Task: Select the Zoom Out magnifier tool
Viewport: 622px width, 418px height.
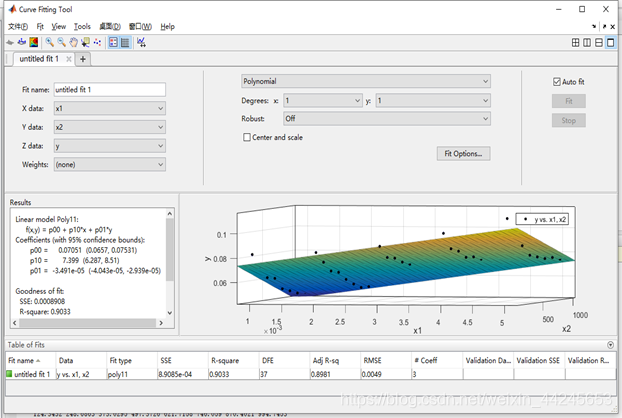Action: click(x=61, y=42)
